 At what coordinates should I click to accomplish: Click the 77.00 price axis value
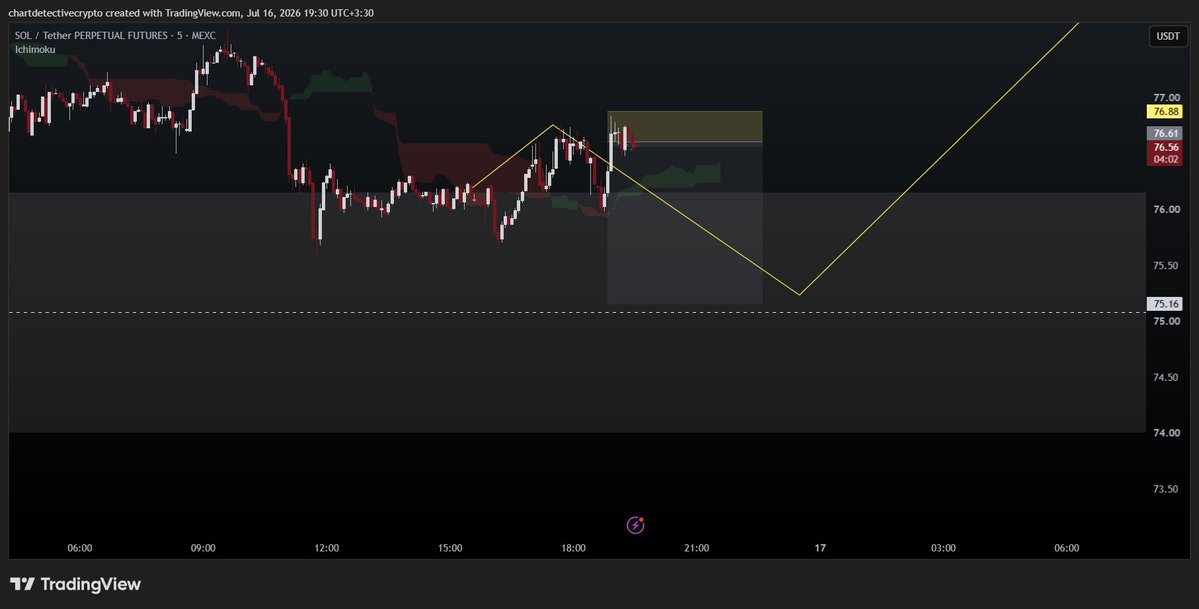(1166, 98)
